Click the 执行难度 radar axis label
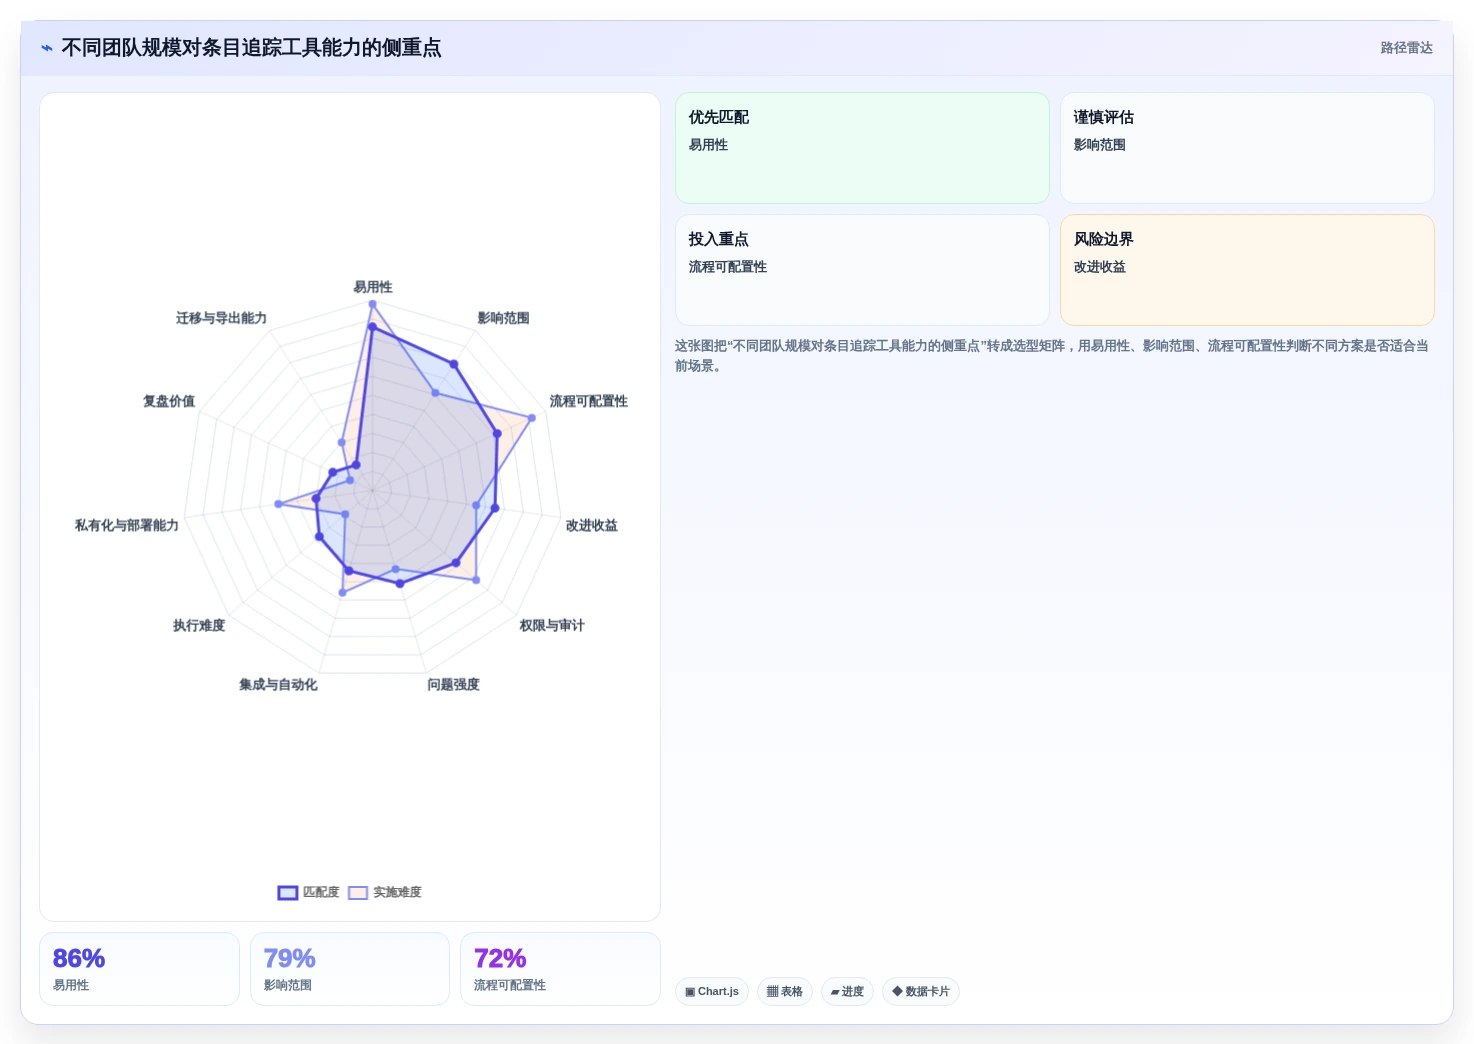Image resolution: width=1474 pixels, height=1044 pixels. (199, 625)
